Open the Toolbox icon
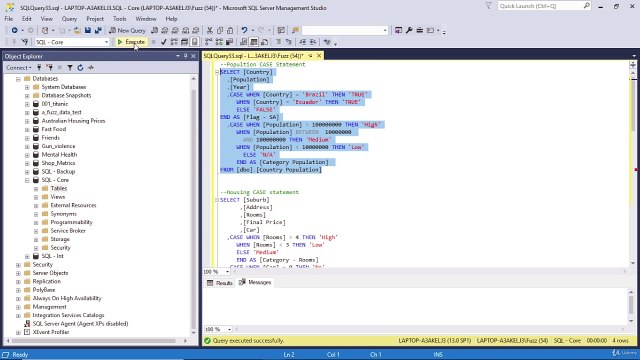This screenshot has height=360, width=640. click(x=420, y=30)
